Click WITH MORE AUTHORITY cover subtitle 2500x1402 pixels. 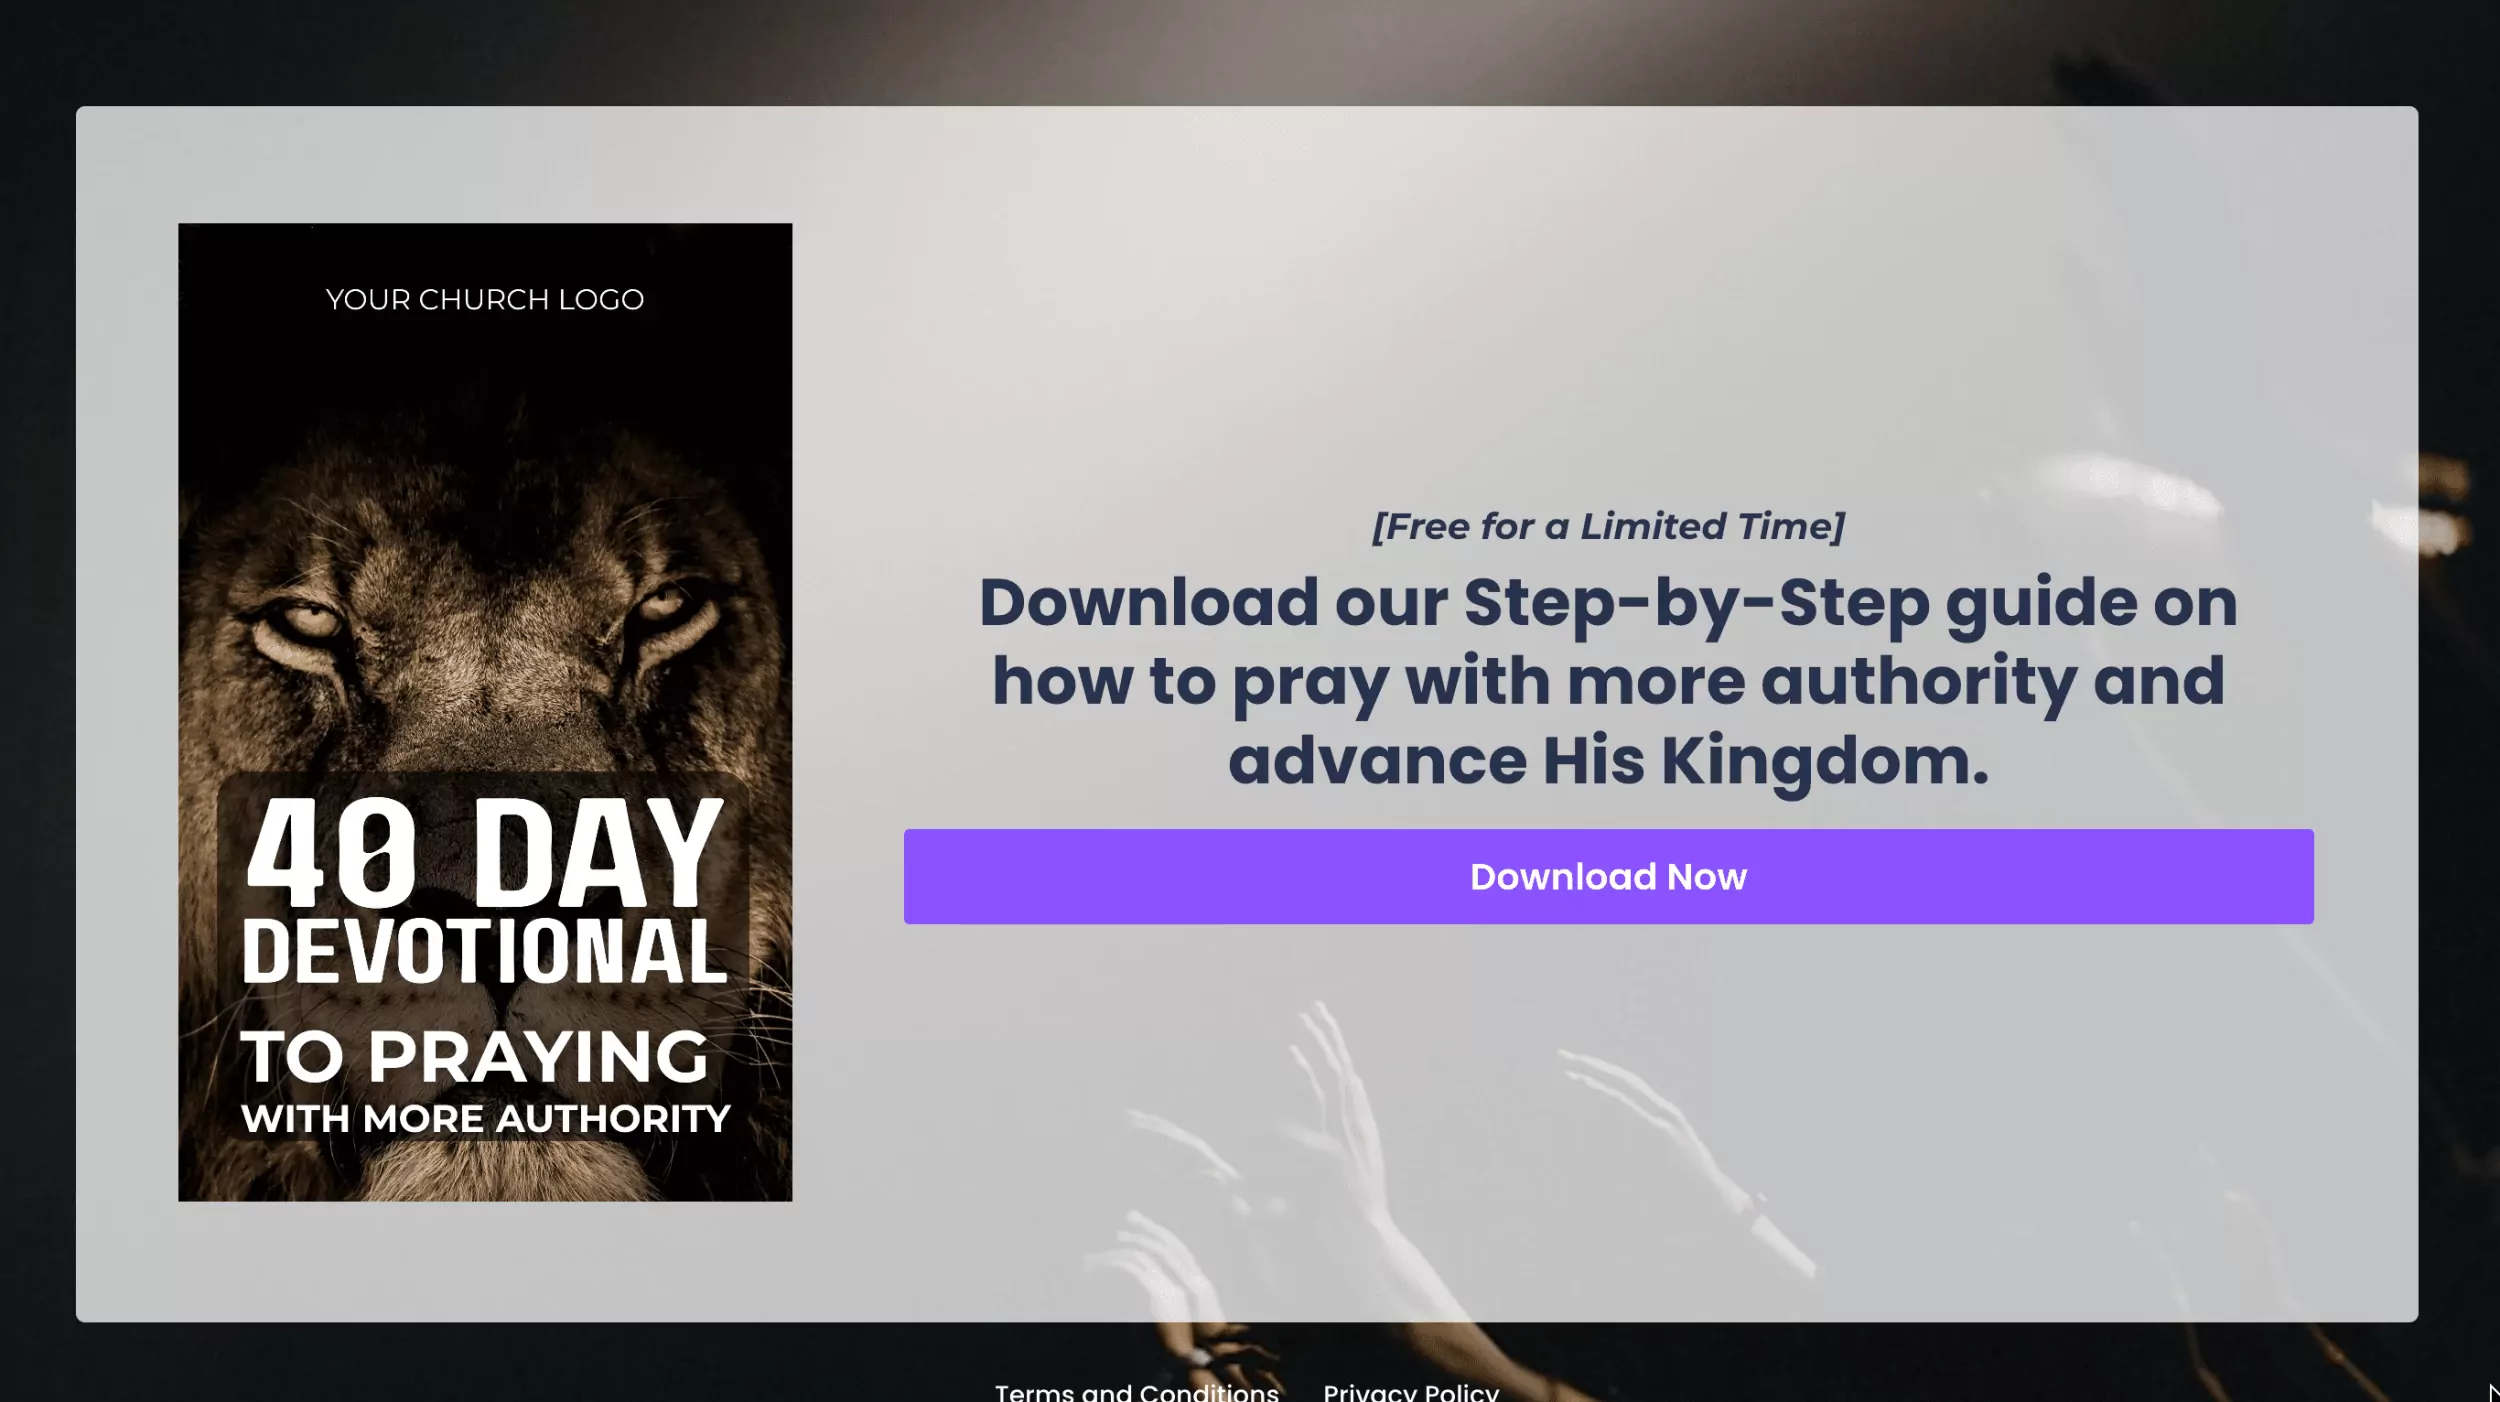pos(485,1119)
